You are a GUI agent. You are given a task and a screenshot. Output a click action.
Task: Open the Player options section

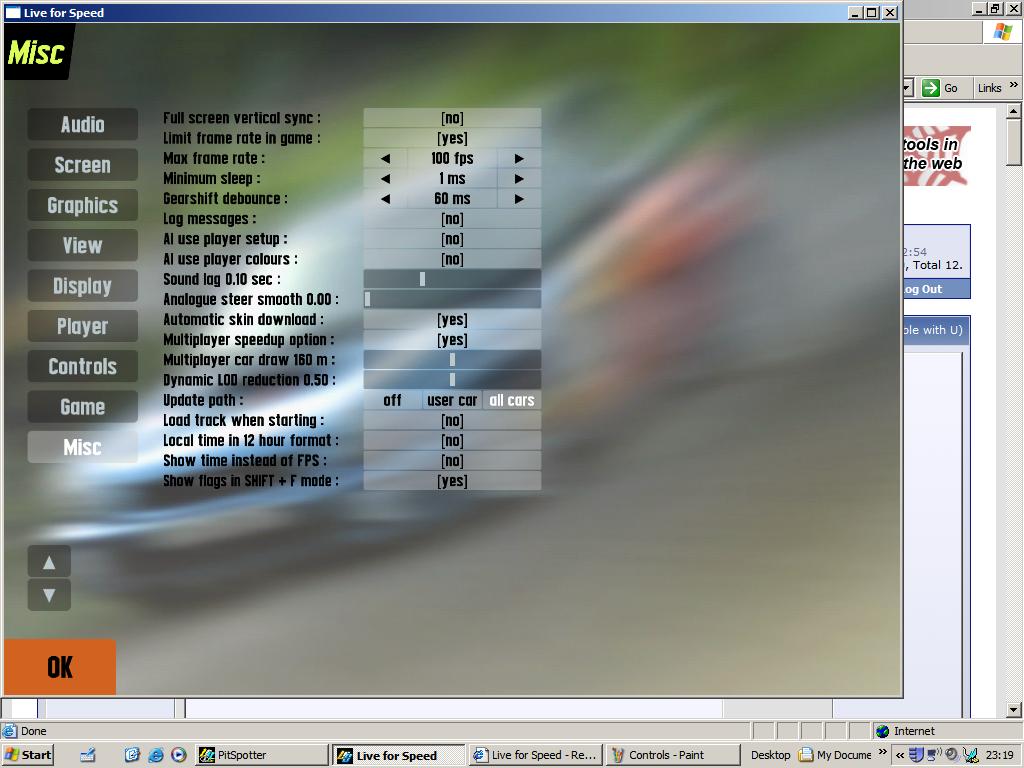(82, 326)
